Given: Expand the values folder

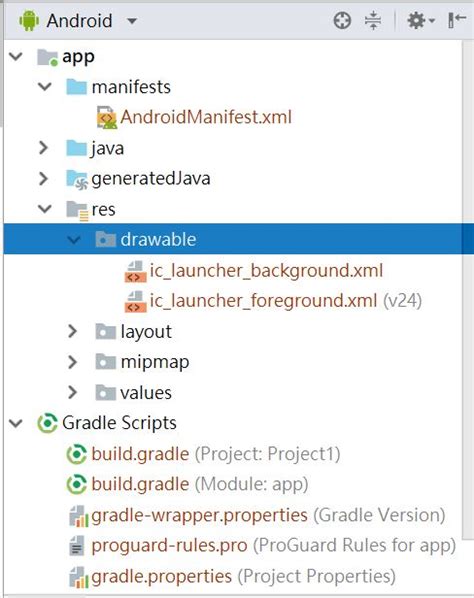Looking at the screenshot, I should [x=72, y=392].
